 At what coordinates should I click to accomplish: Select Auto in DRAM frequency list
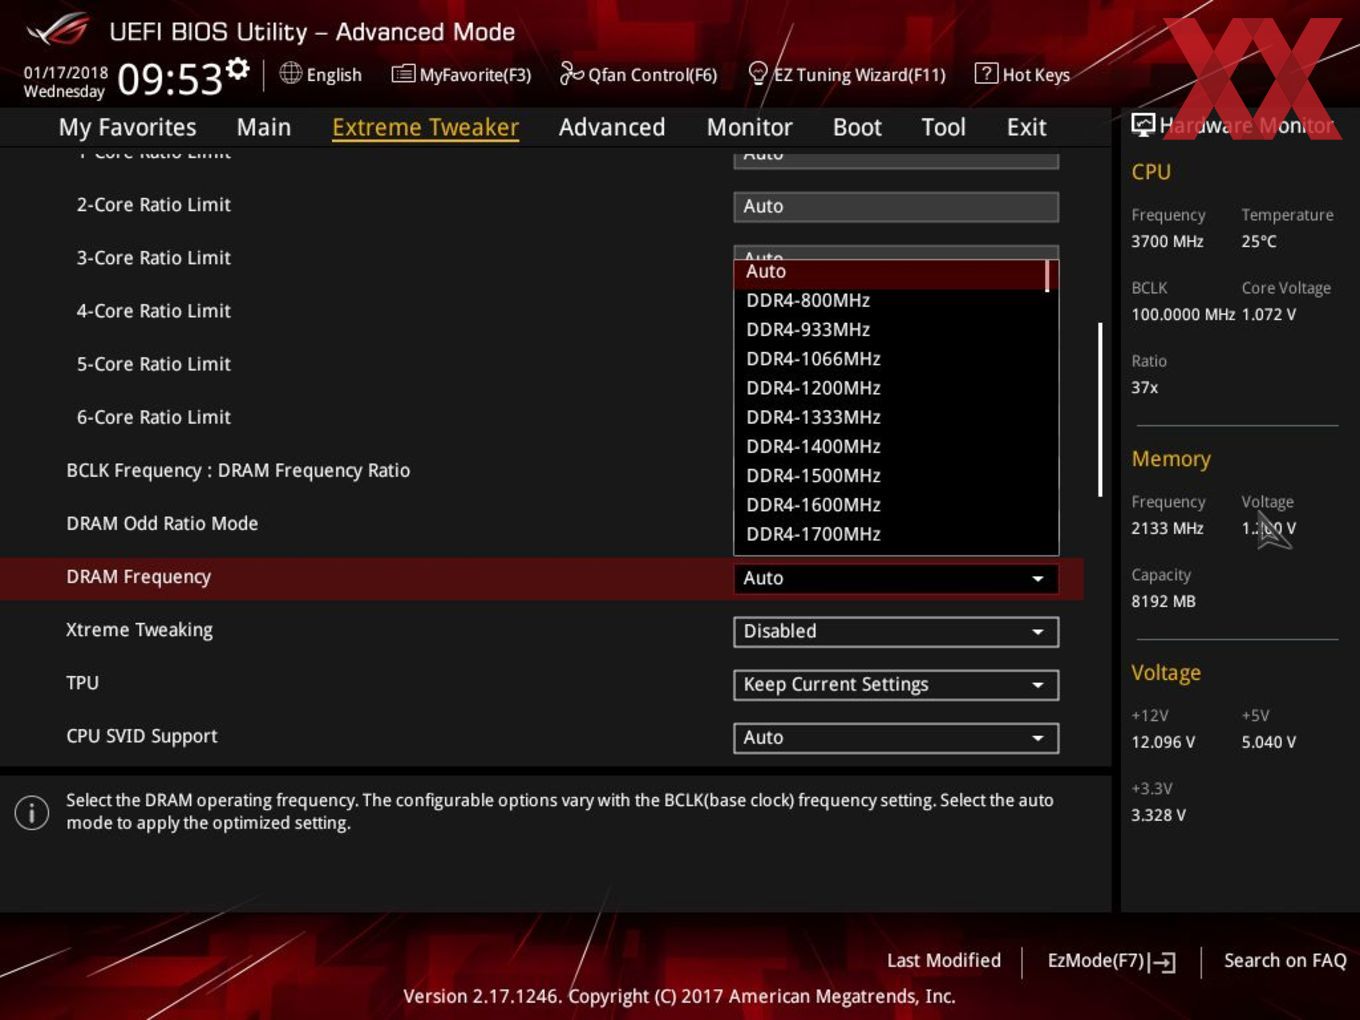(x=890, y=272)
